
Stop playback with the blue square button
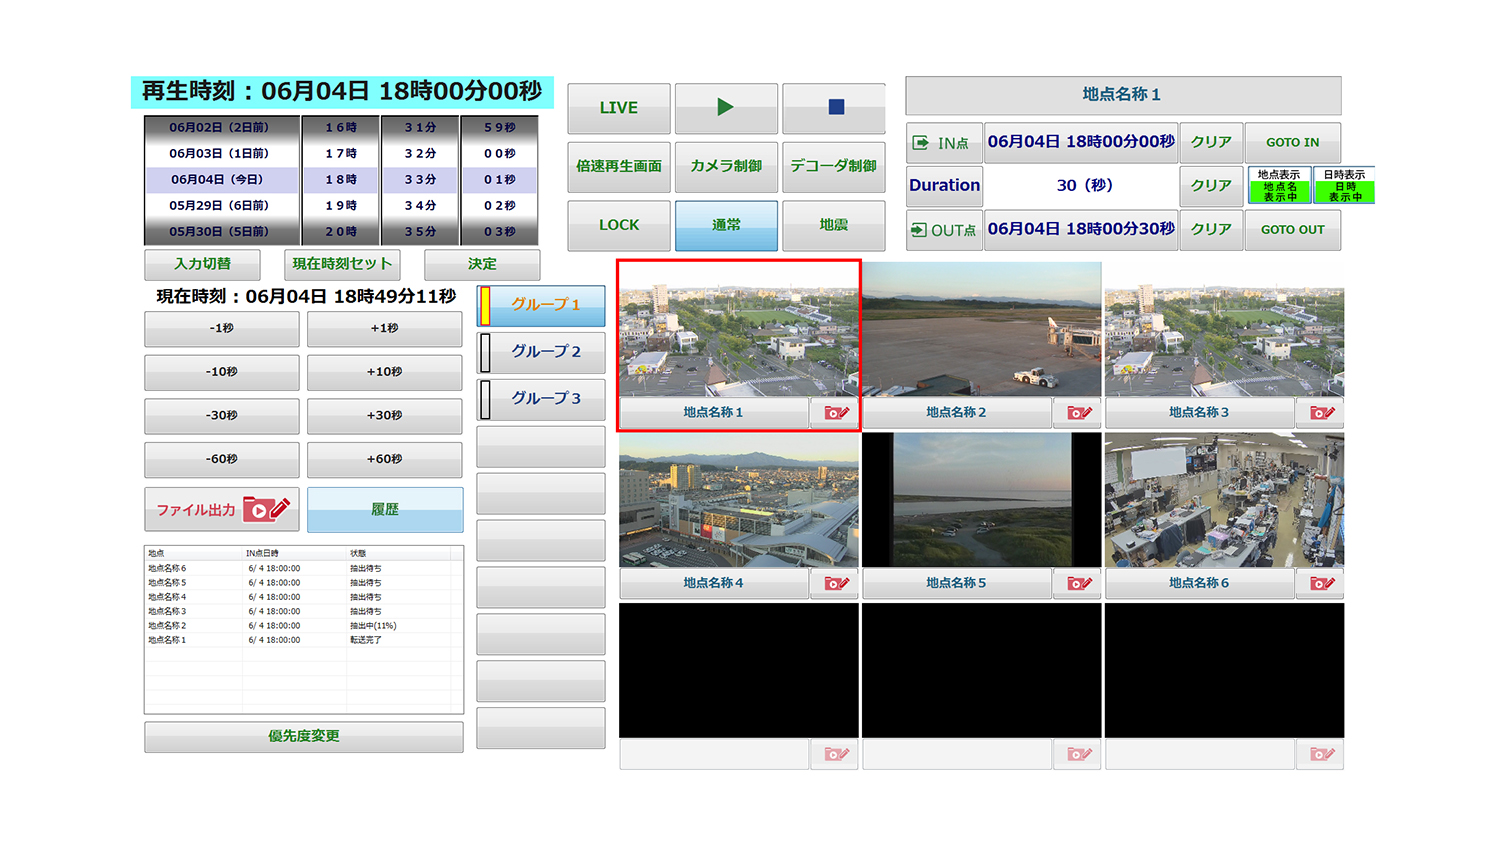point(834,108)
